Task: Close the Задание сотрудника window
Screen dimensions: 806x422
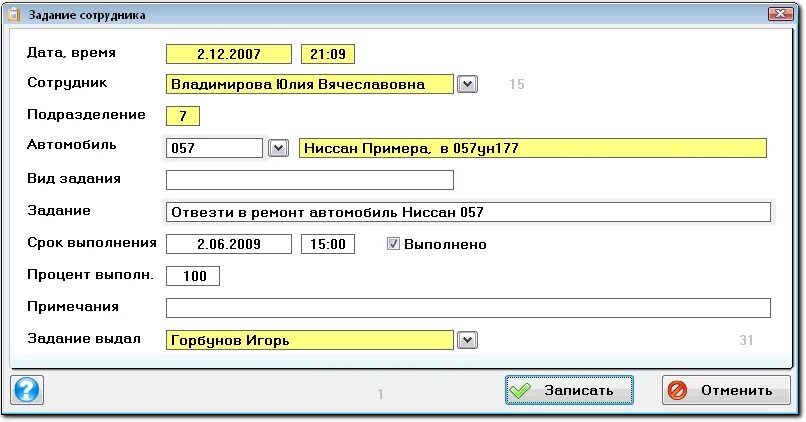Action: pyautogui.click(x=780, y=14)
